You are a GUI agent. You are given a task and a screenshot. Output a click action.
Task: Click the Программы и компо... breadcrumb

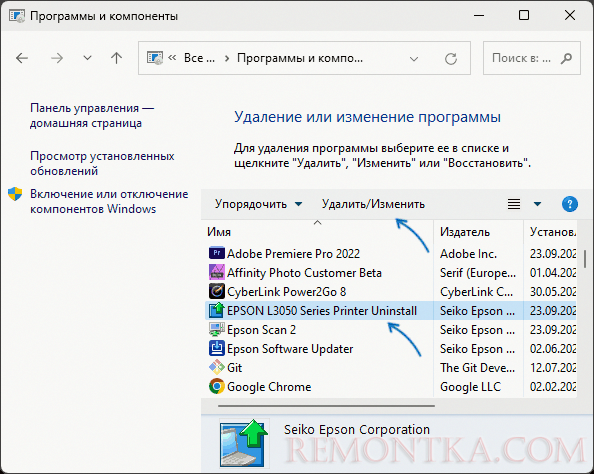(x=300, y=58)
